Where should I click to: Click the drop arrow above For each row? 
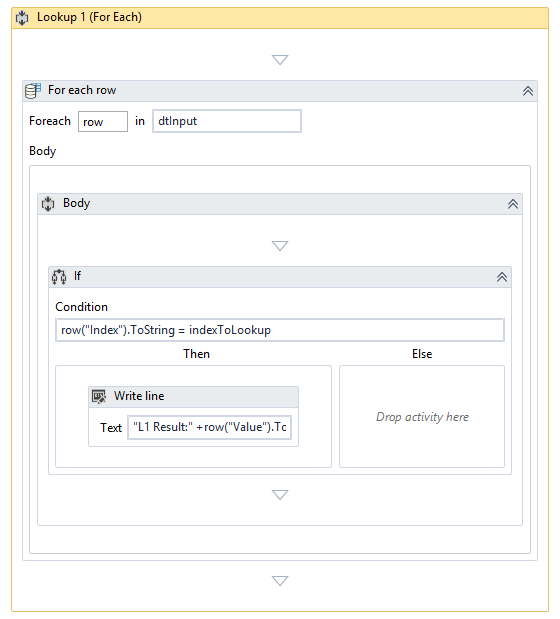280,60
